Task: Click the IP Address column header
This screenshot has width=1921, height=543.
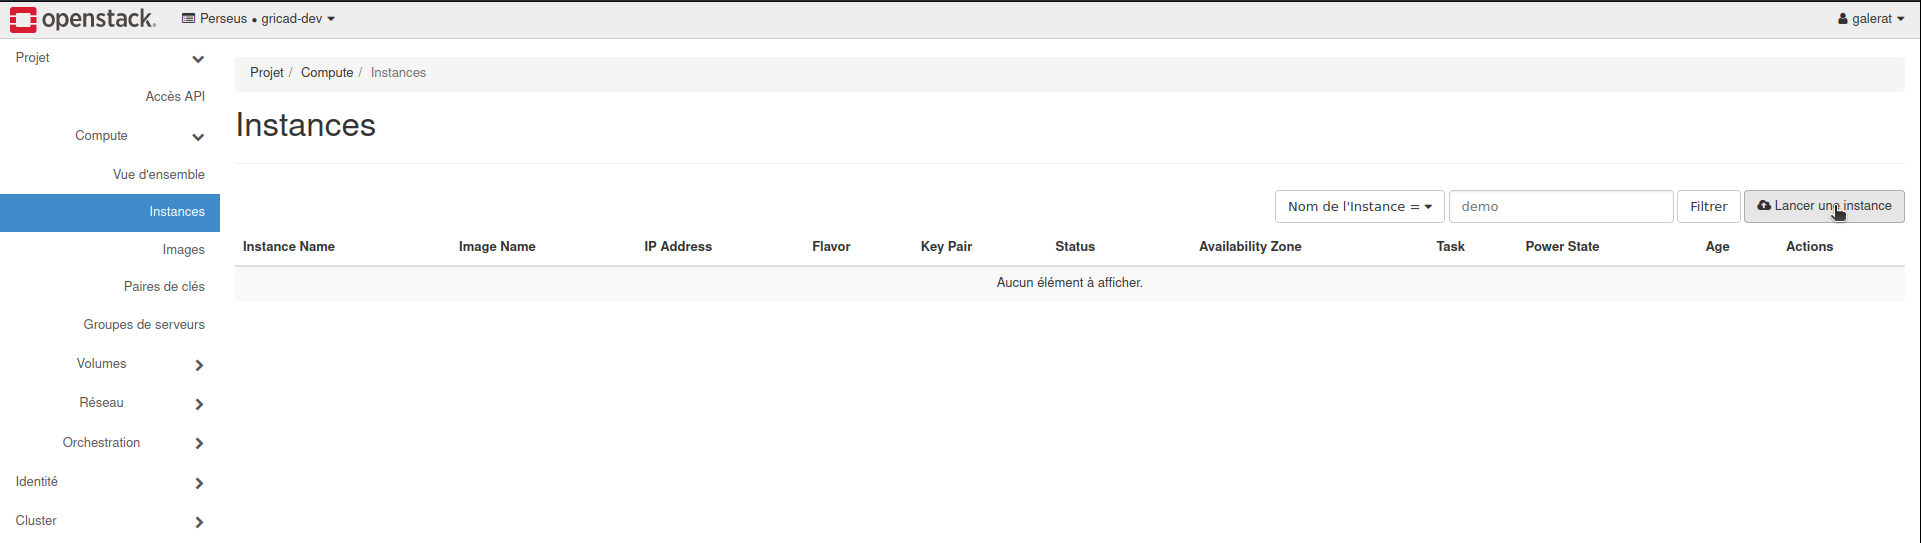Action: coord(678,247)
